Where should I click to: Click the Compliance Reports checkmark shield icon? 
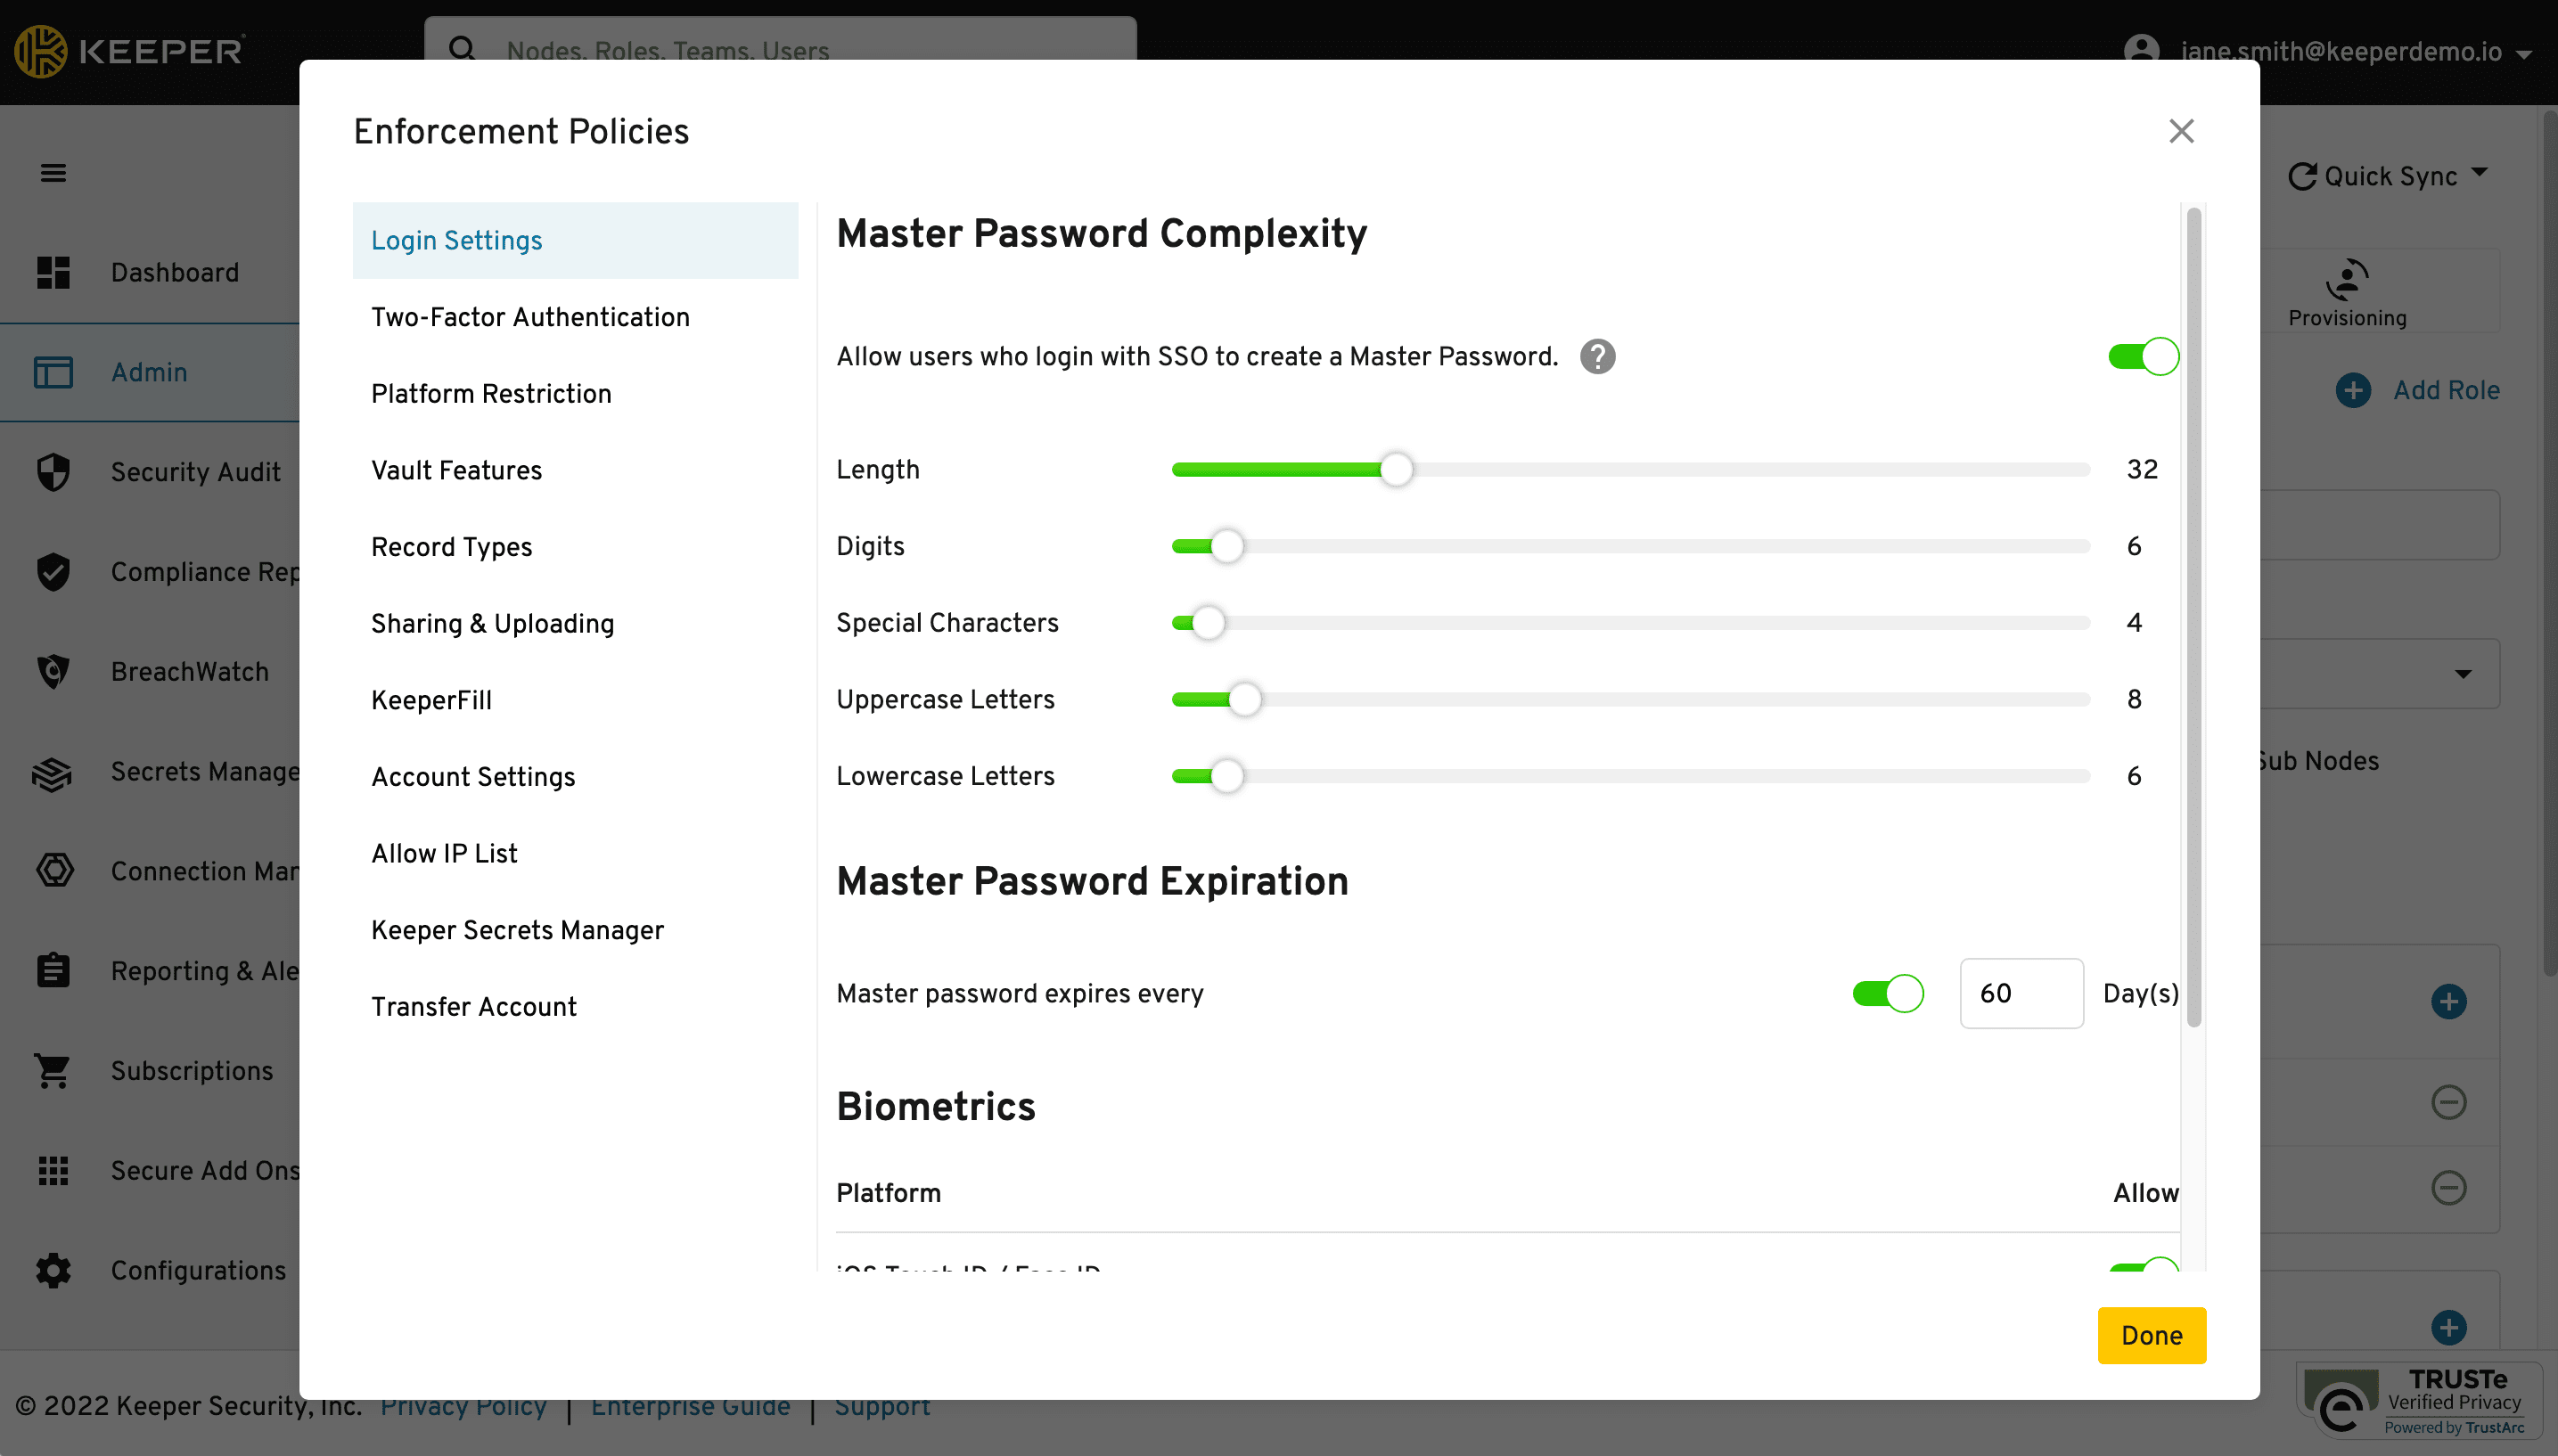[53, 571]
